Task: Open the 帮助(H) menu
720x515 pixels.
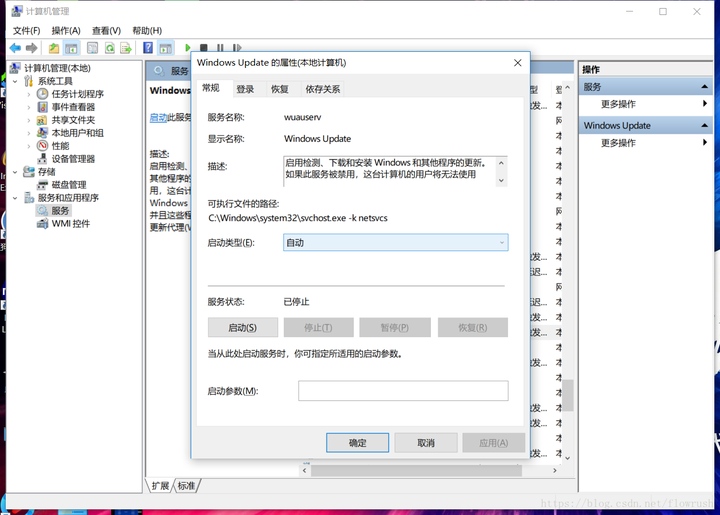Action: [x=147, y=30]
